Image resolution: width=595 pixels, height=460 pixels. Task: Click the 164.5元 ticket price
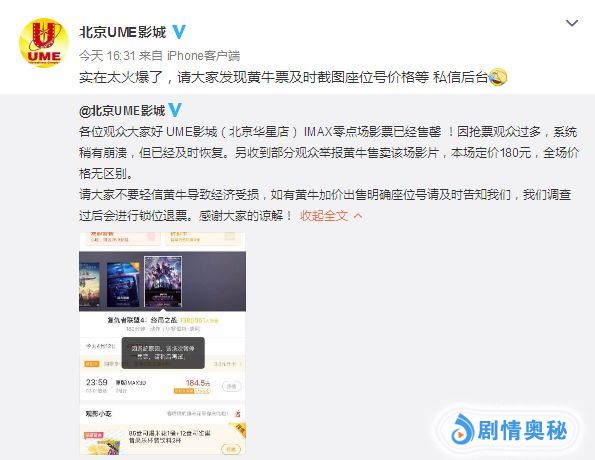[x=198, y=383]
